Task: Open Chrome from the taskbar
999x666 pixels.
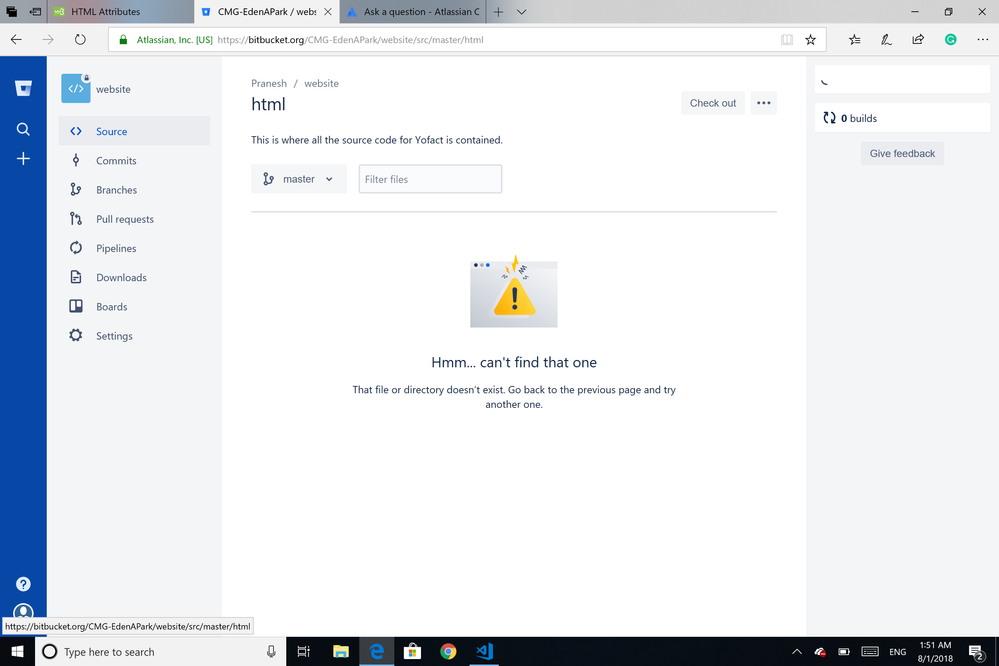Action: pos(448,651)
